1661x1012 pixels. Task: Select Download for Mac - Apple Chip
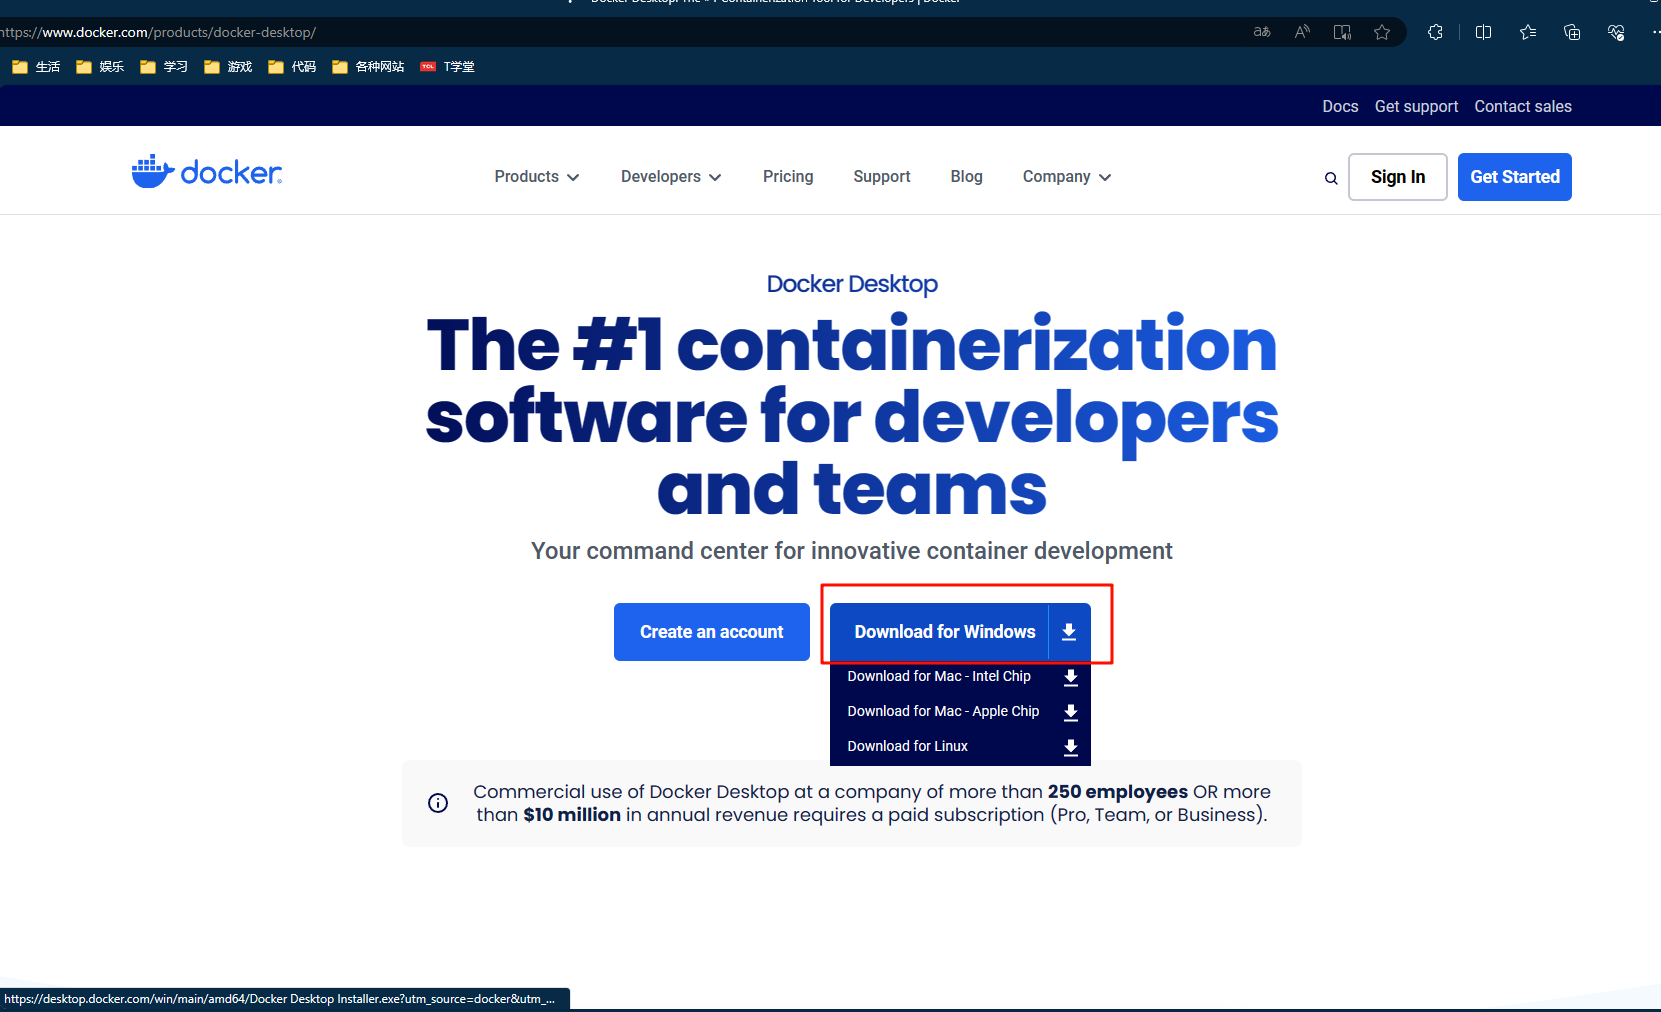(x=943, y=712)
